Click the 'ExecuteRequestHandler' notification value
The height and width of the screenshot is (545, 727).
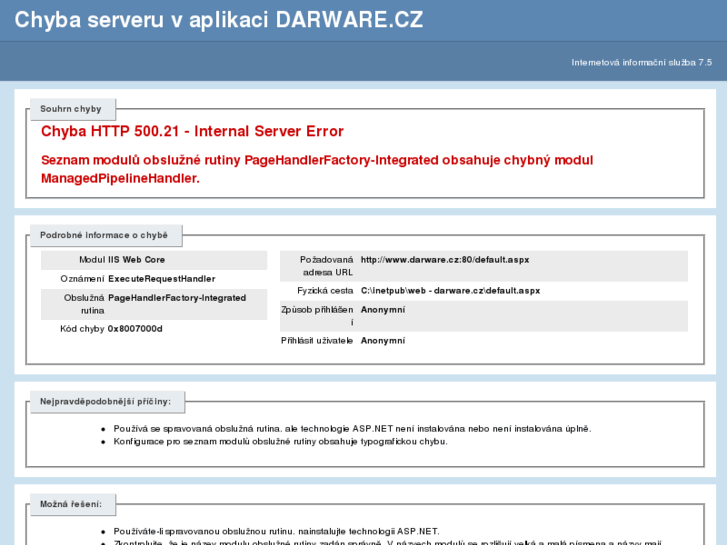[x=161, y=279]
